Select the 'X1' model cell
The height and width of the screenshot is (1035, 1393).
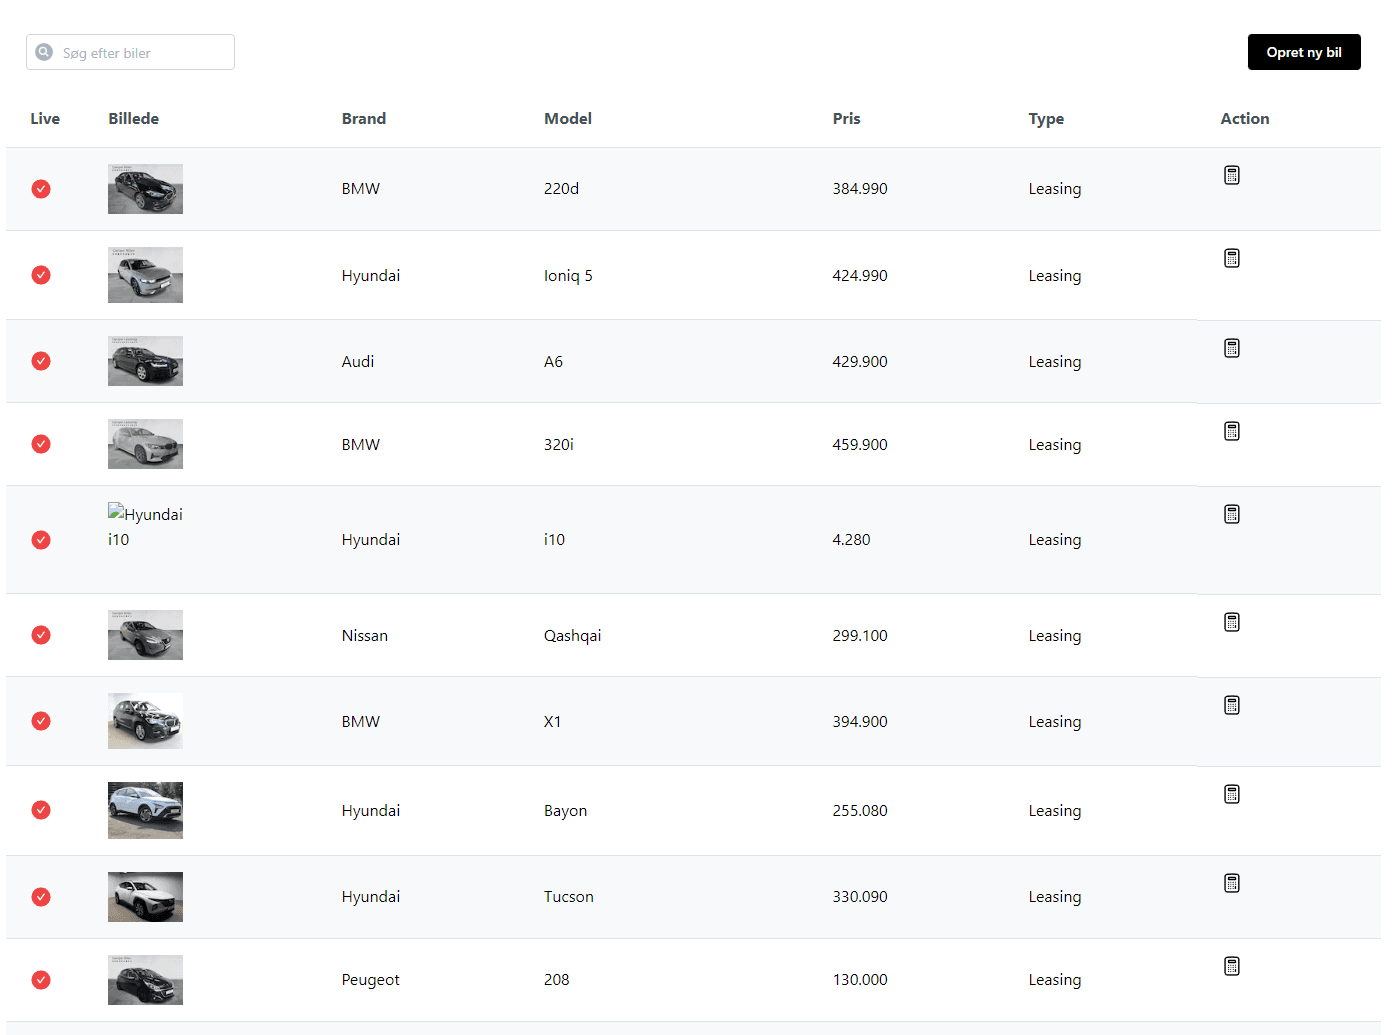click(552, 722)
